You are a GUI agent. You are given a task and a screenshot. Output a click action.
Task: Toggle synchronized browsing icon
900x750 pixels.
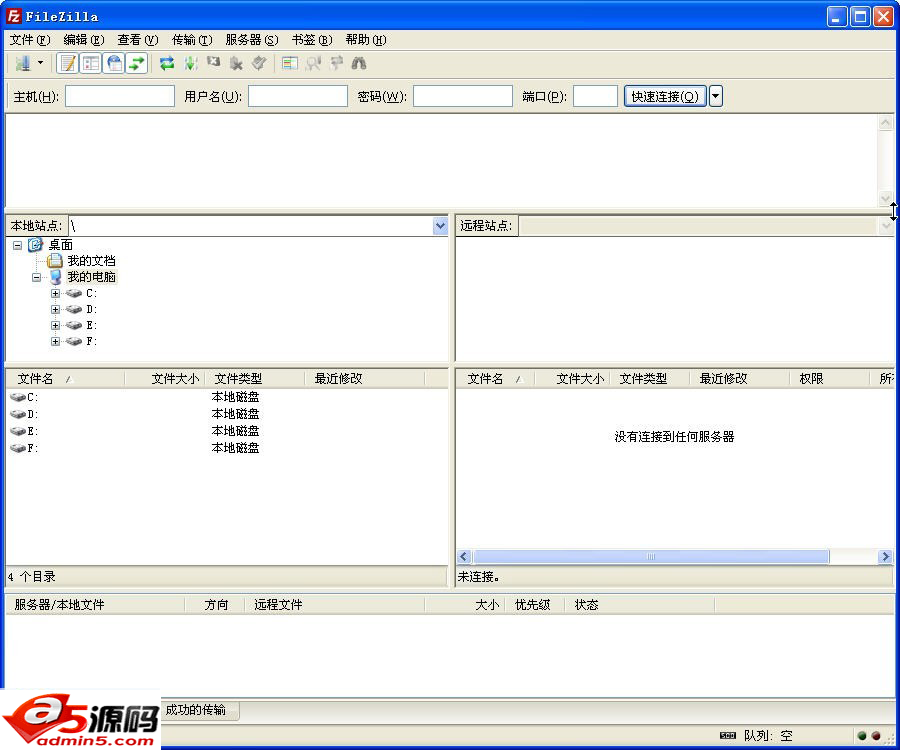coord(336,63)
